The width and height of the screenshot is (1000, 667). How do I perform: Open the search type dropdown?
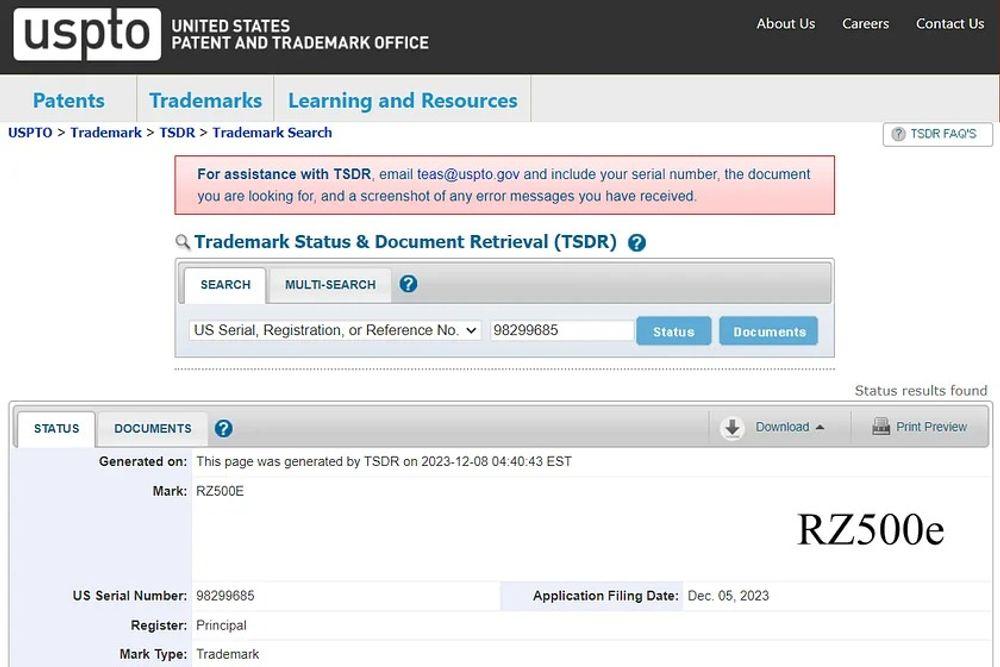[335, 330]
